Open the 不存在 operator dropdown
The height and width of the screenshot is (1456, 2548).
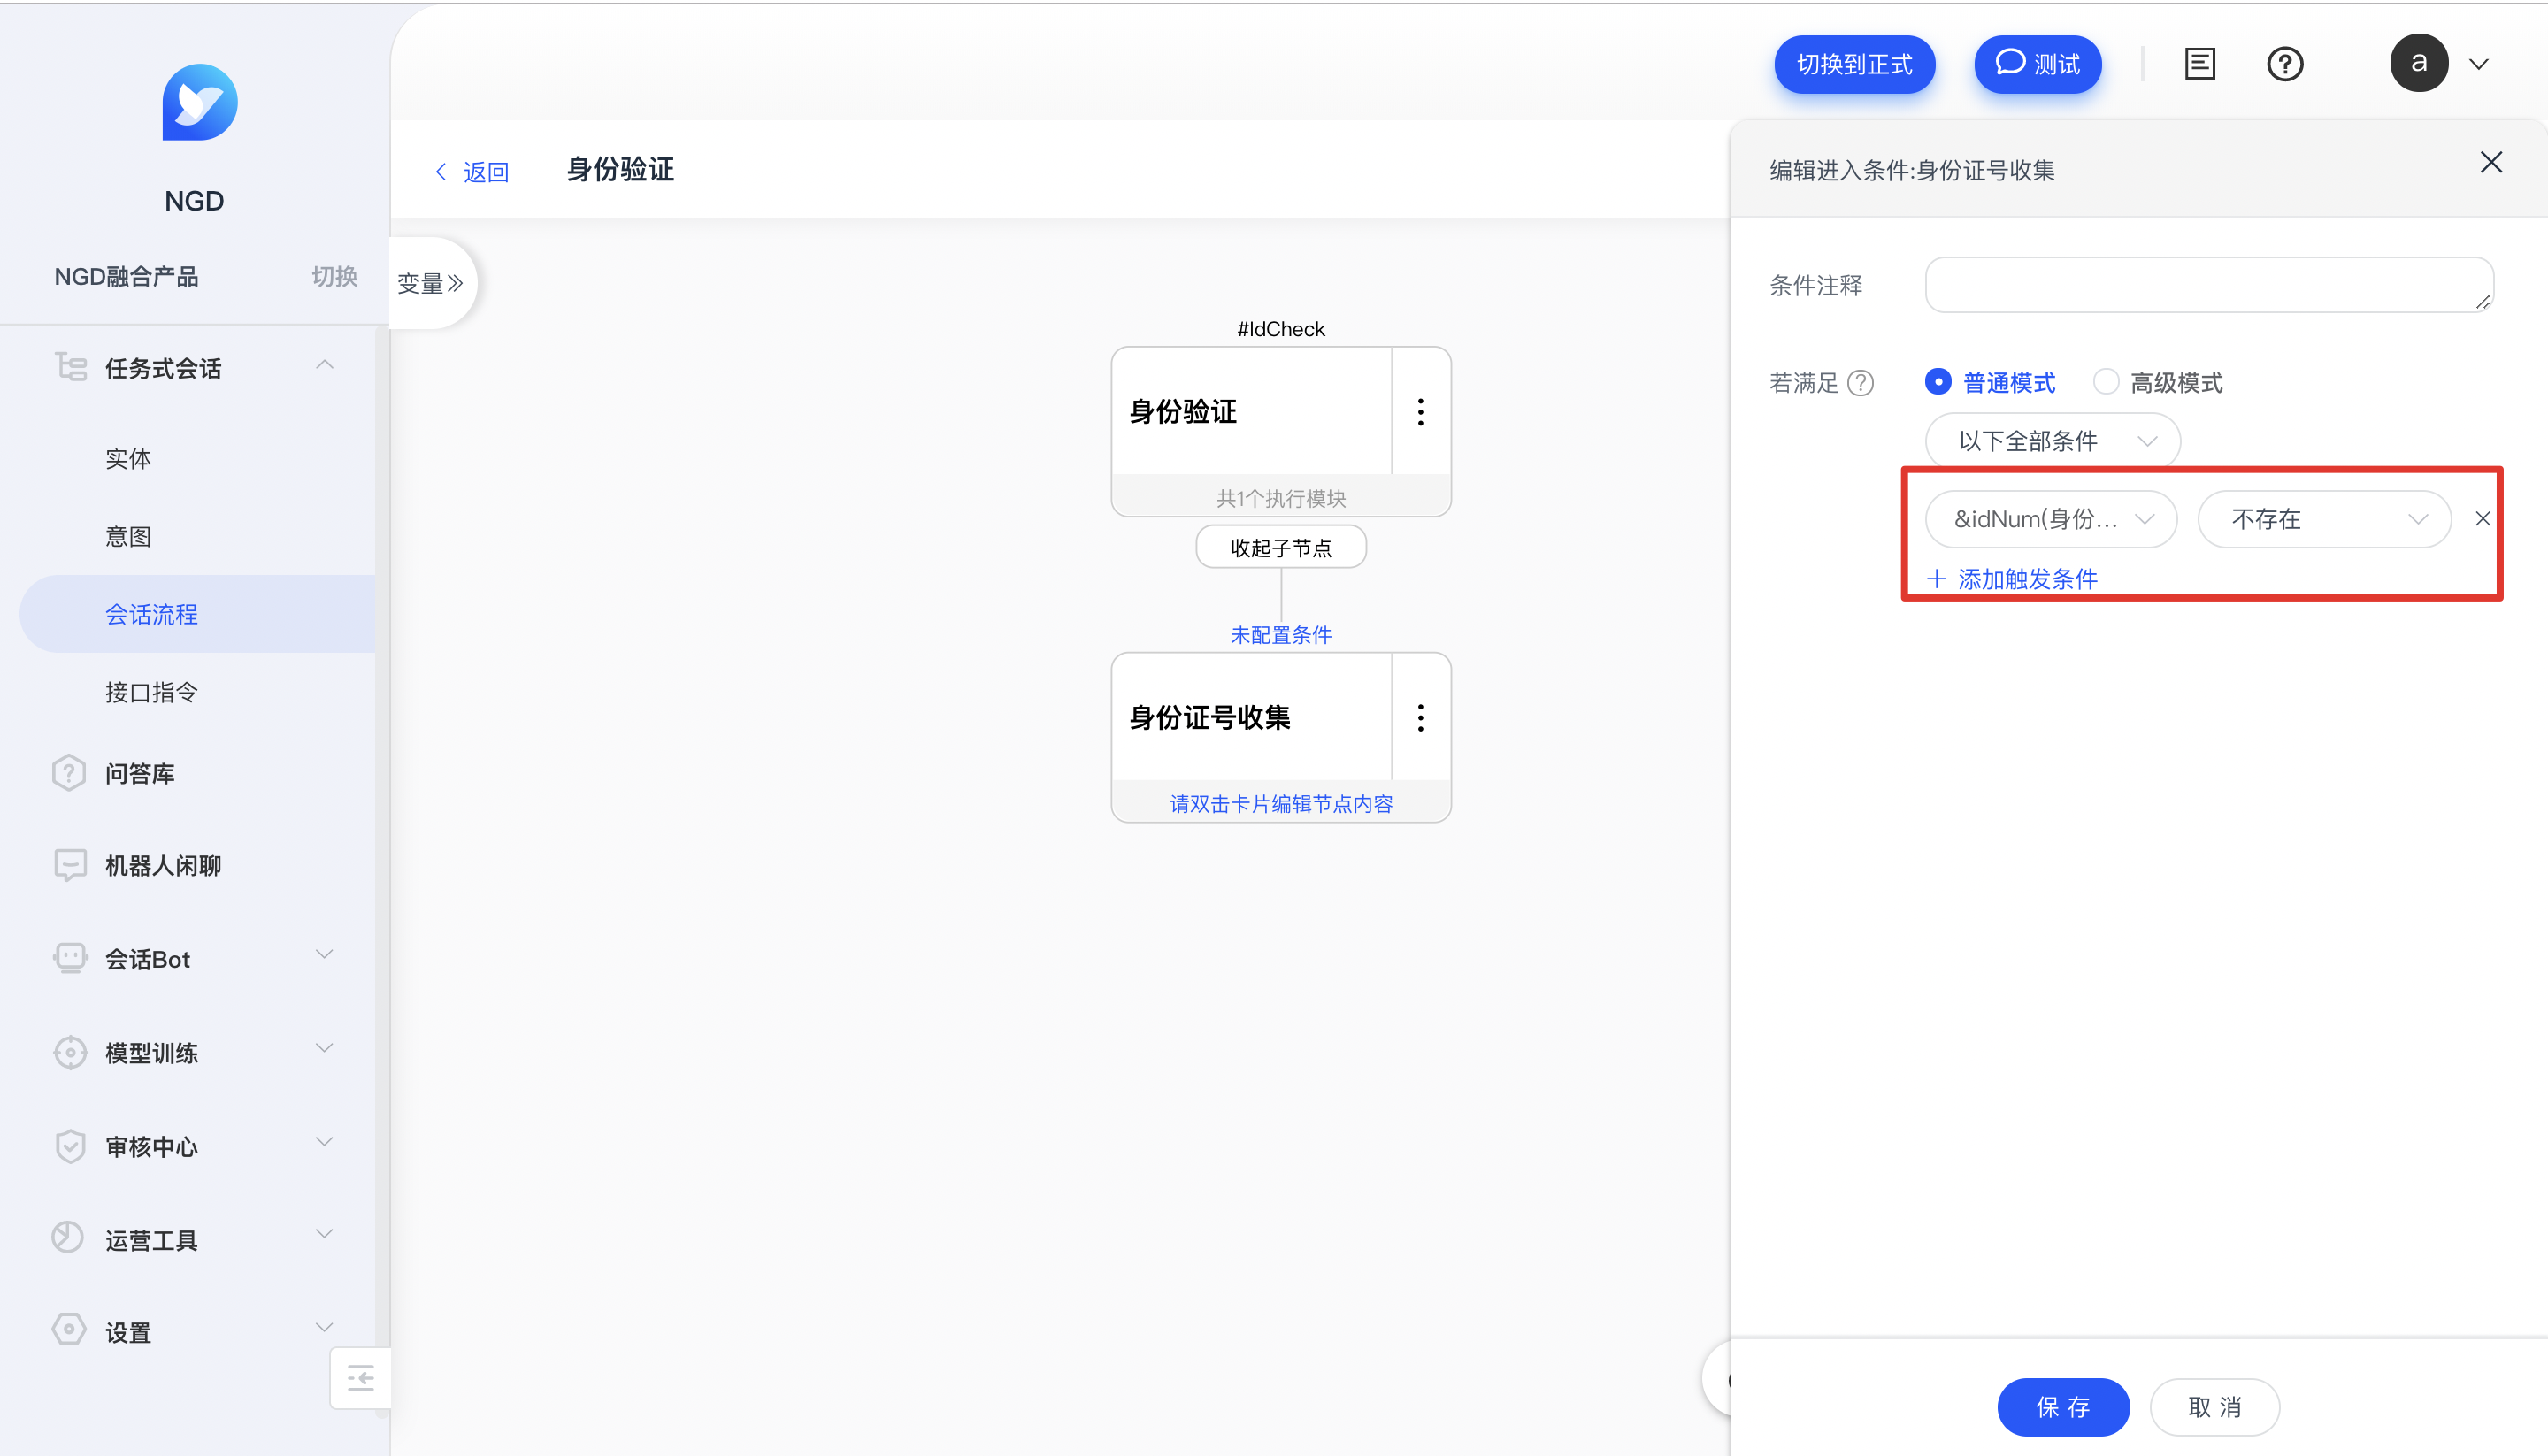click(x=2323, y=519)
